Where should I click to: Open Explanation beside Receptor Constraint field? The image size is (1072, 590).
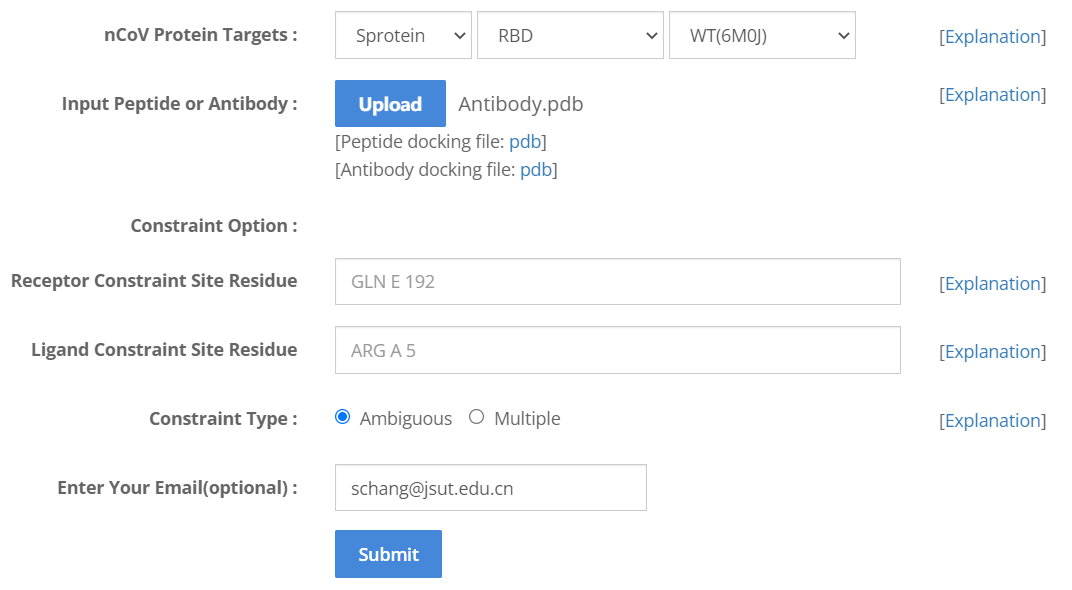992,284
